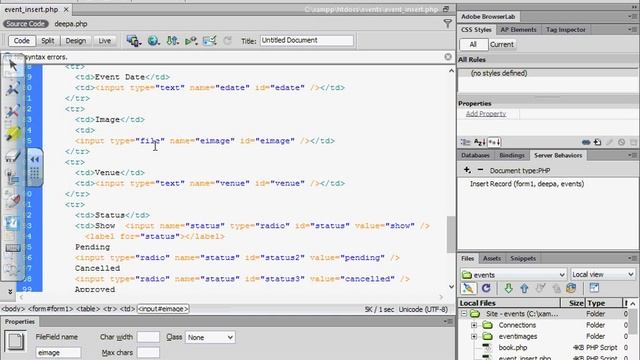This screenshot has width=640, height=360.
Task: Toggle Live view
Action: pos(104,41)
